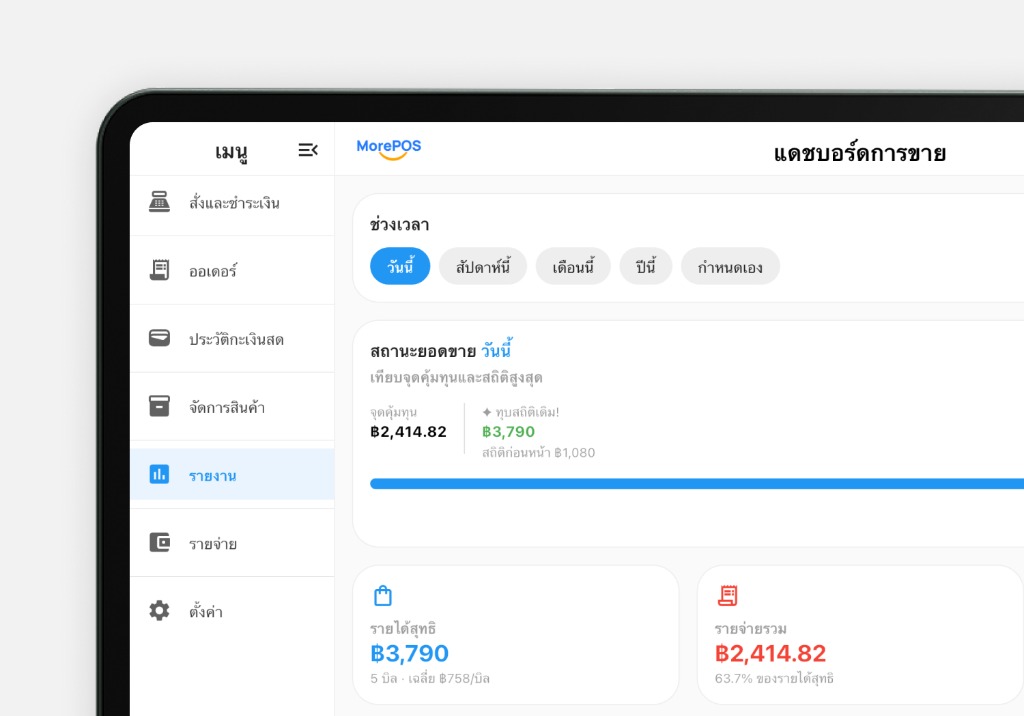Click the cash drawer icon beside ประวัติกะเงินสด
The image size is (1024, 716).
click(159, 338)
